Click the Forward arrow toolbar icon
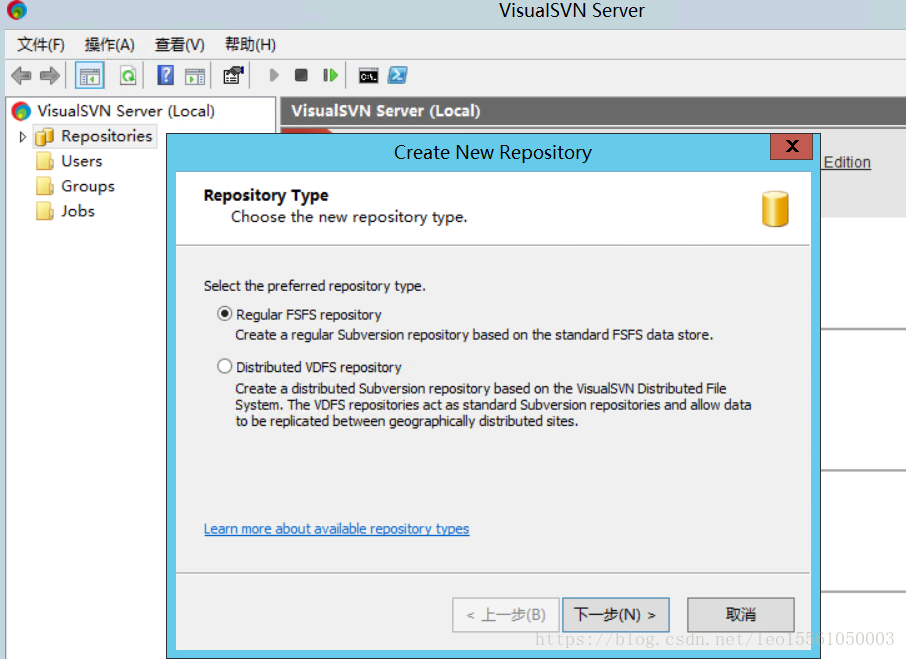This screenshot has height=659, width=906. pyautogui.click(x=50, y=76)
